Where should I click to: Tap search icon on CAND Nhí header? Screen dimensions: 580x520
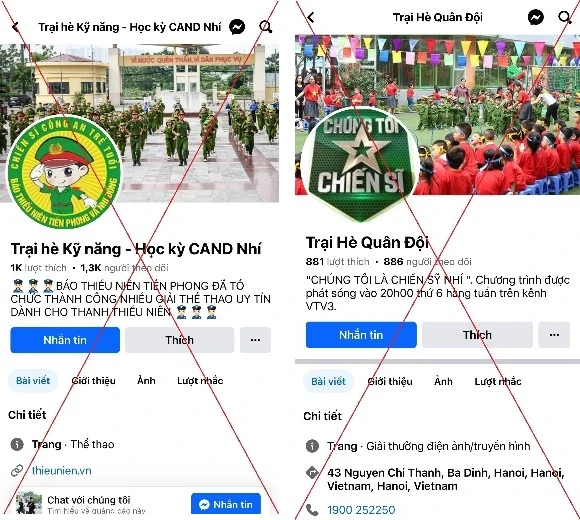[x=266, y=27]
